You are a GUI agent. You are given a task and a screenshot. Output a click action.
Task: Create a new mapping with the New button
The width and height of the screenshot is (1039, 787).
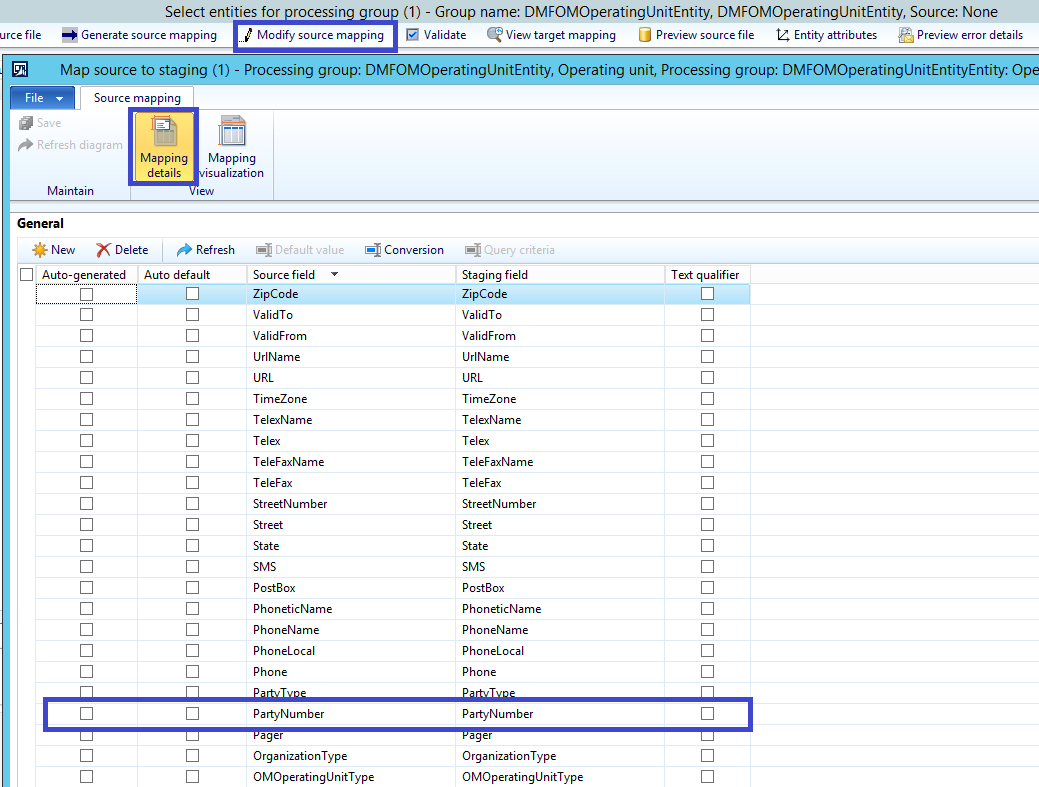click(53, 250)
